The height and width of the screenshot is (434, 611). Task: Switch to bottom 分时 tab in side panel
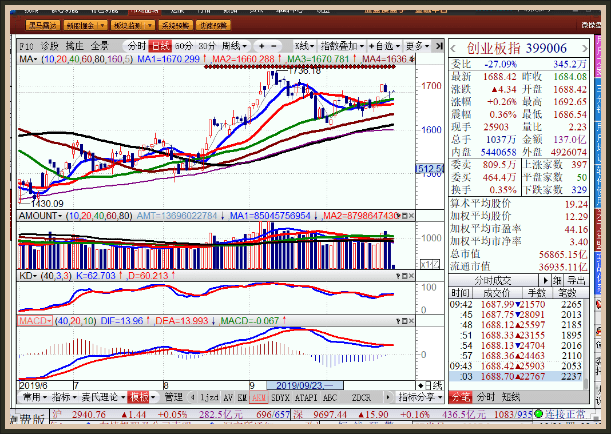tap(485, 397)
